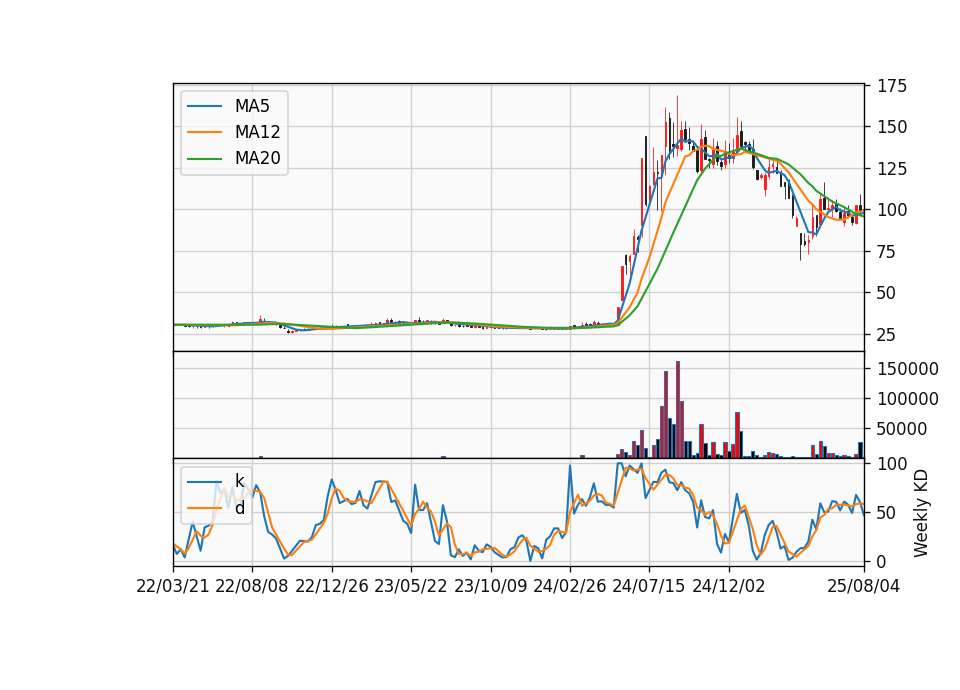This screenshot has width=960, height=690.
Task: Click the 22/03/21 date tick label
Action: coord(173,586)
